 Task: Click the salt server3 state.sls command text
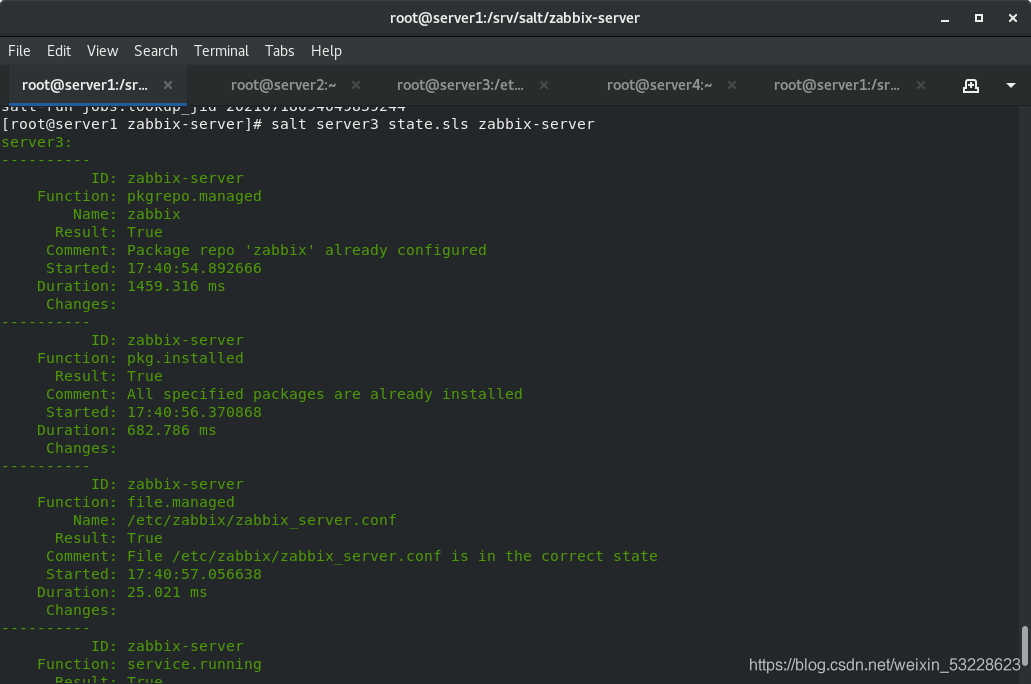point(433,124)
